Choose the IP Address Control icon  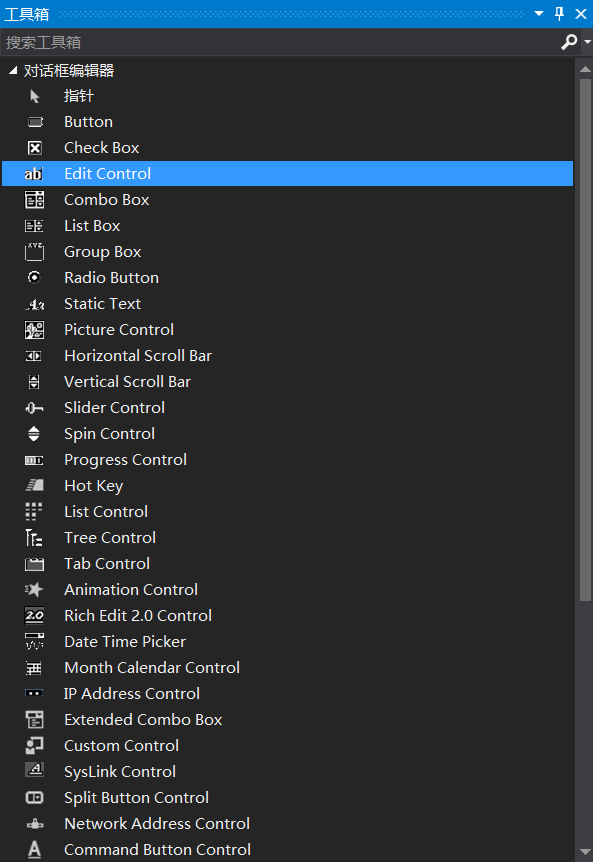pyautogui.click(x=34, y=694)
